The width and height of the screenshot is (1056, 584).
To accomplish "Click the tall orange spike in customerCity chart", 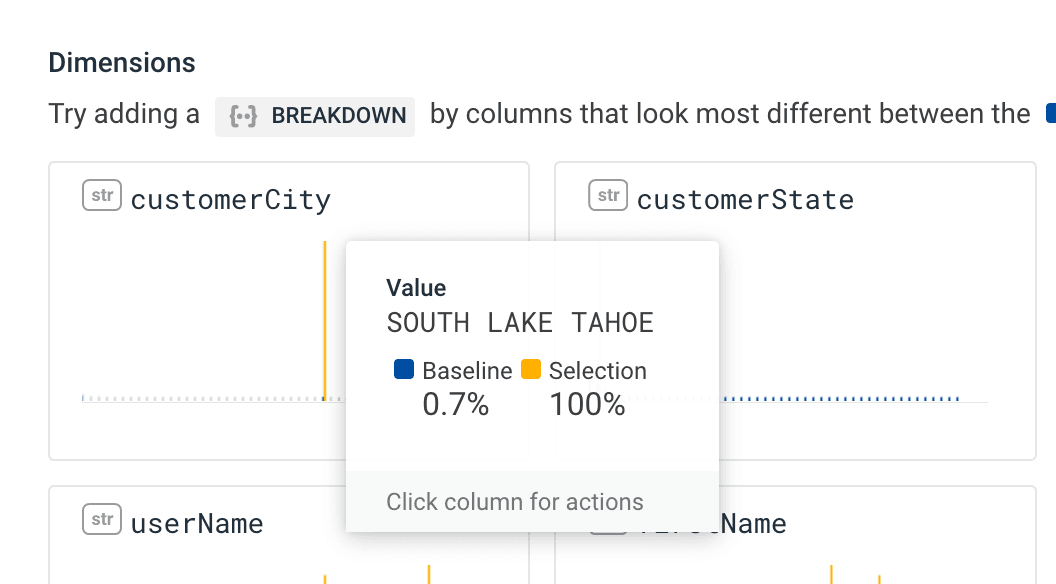I will coord(325,320).
